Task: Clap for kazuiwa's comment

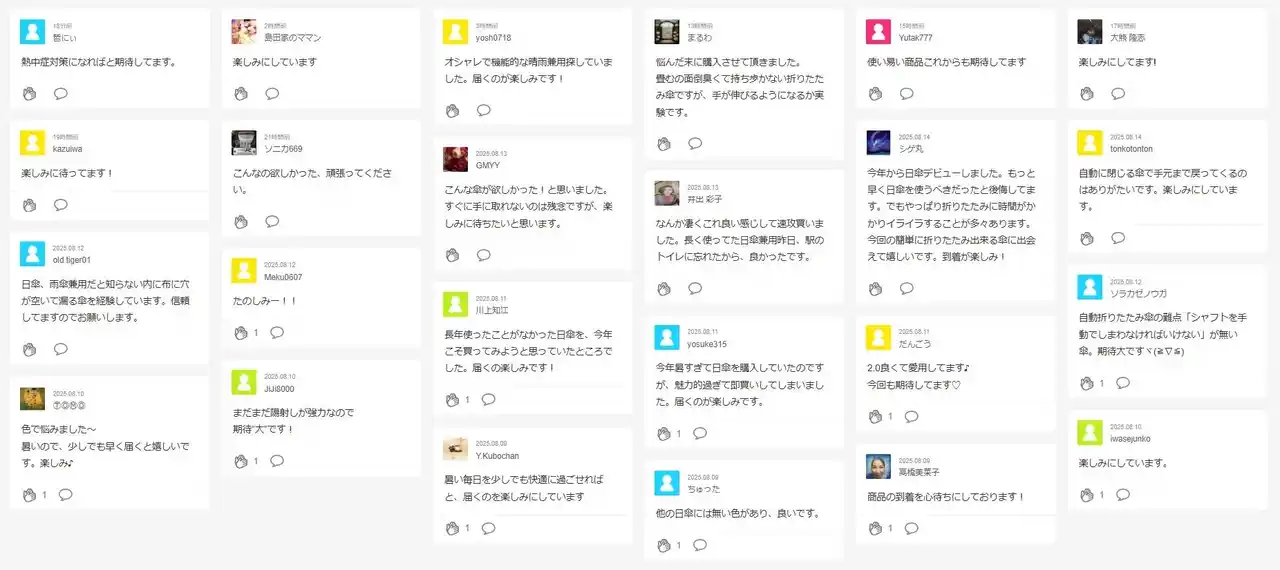Action: click(x=29, y=205)
